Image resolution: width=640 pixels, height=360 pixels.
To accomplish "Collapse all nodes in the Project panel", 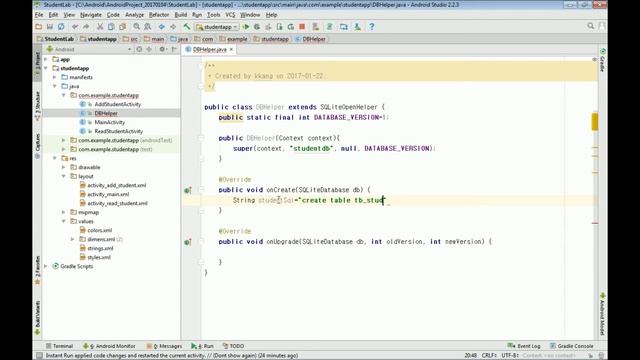I will click(x=149, y=49).
